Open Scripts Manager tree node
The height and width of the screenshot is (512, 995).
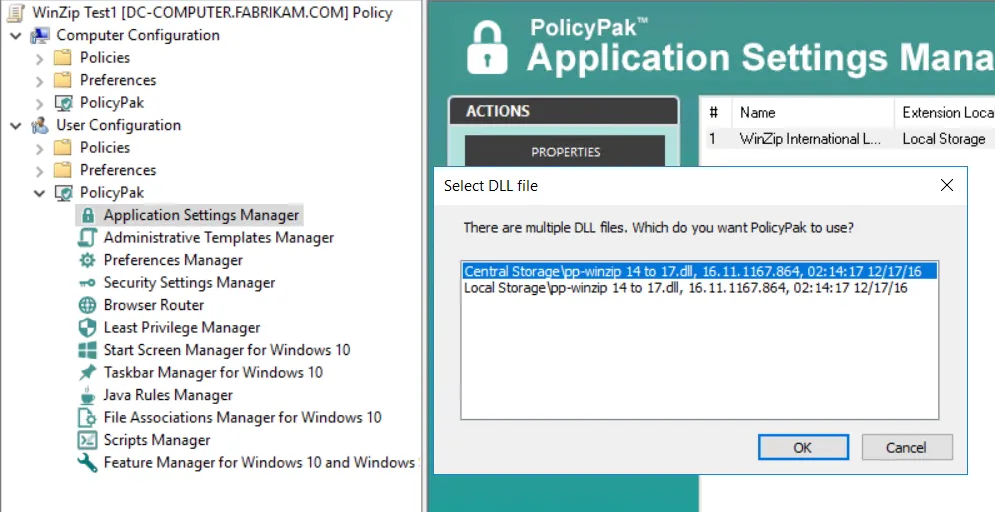coord(157,440)
